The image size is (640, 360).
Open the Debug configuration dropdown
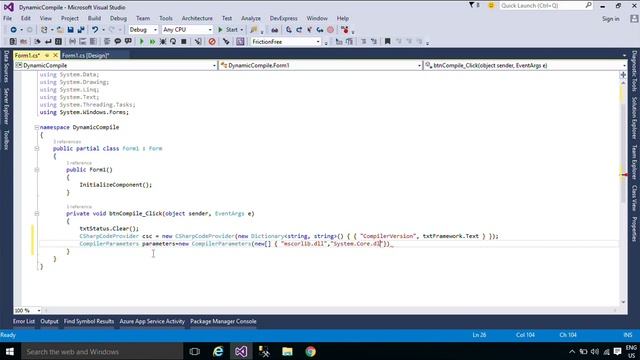(143, 30)
